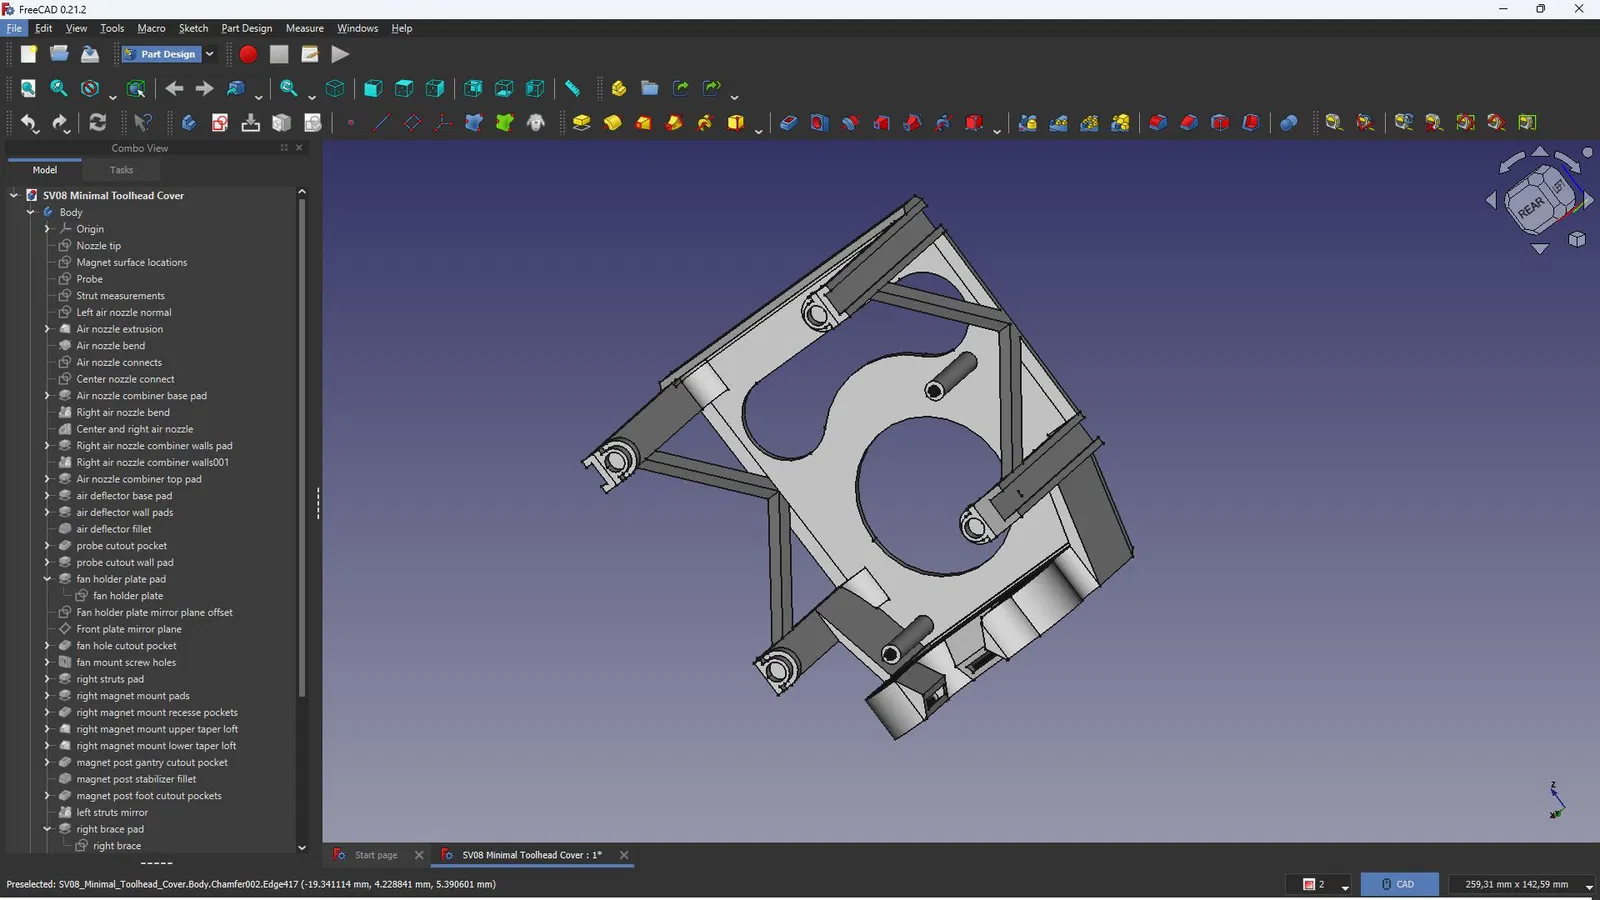
Task: Switch to the Front view icon
Action: click(x=373, y=88)
